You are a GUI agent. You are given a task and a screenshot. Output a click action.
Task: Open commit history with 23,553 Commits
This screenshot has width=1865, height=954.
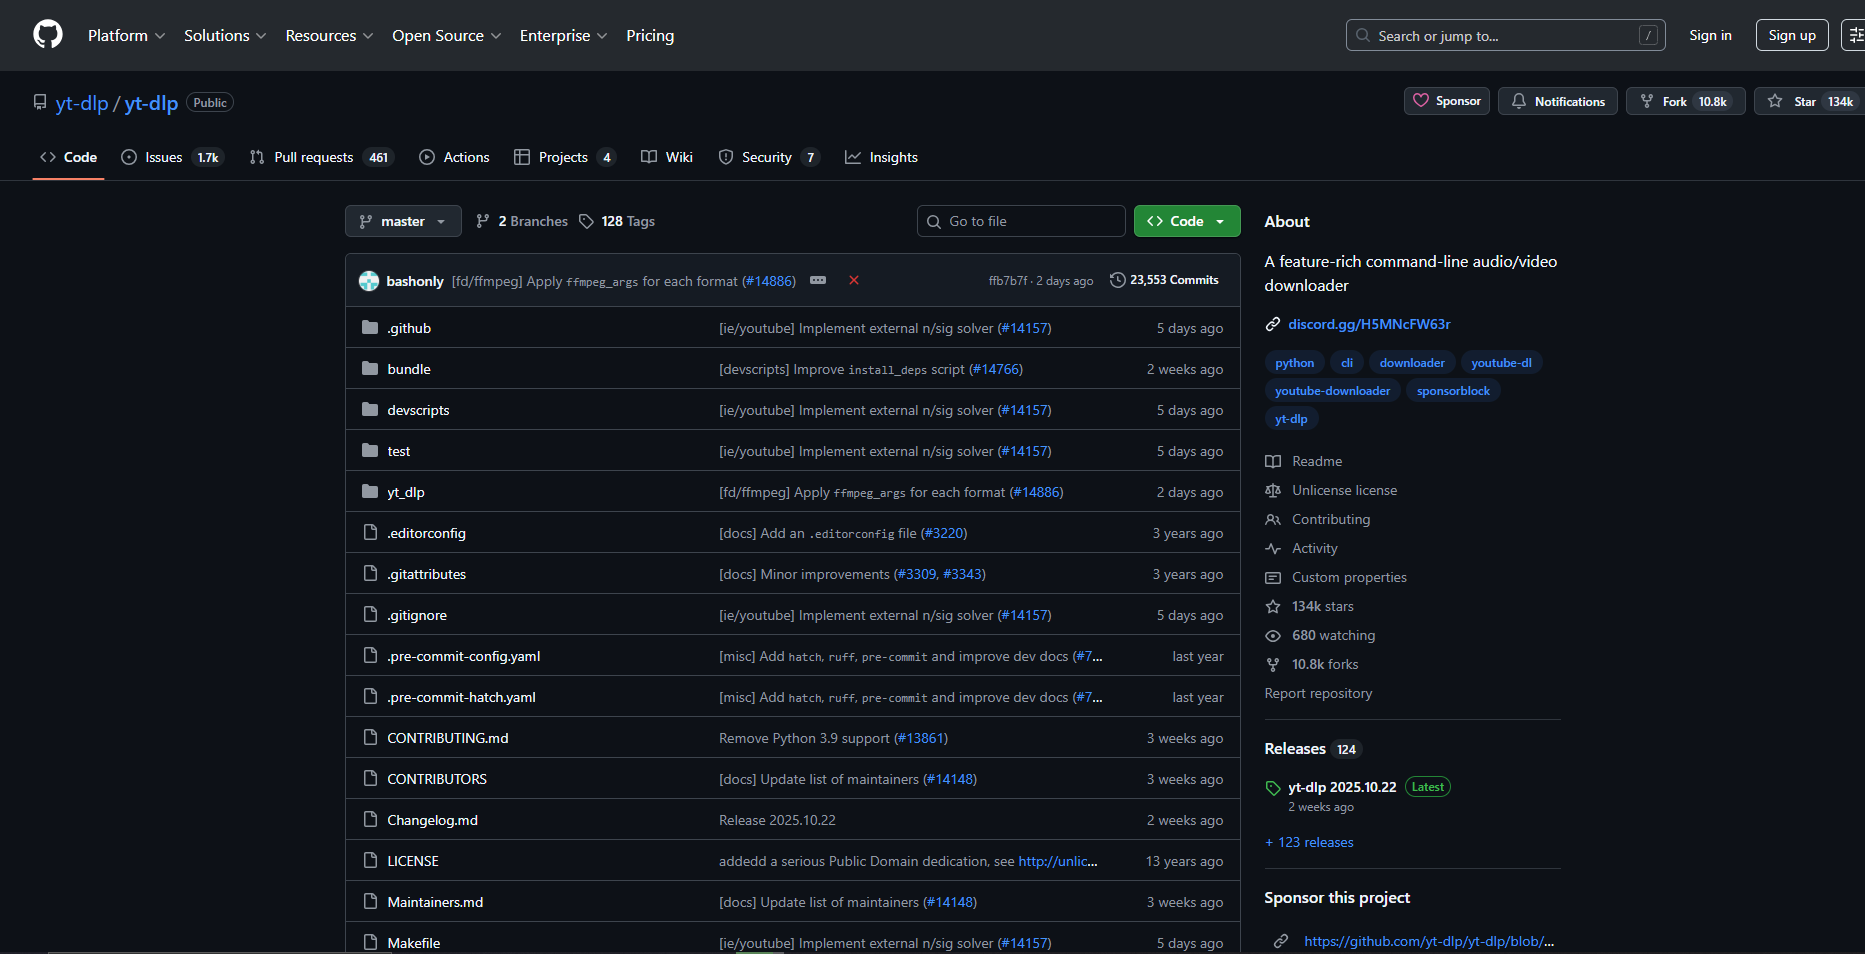click(1164, 280)
